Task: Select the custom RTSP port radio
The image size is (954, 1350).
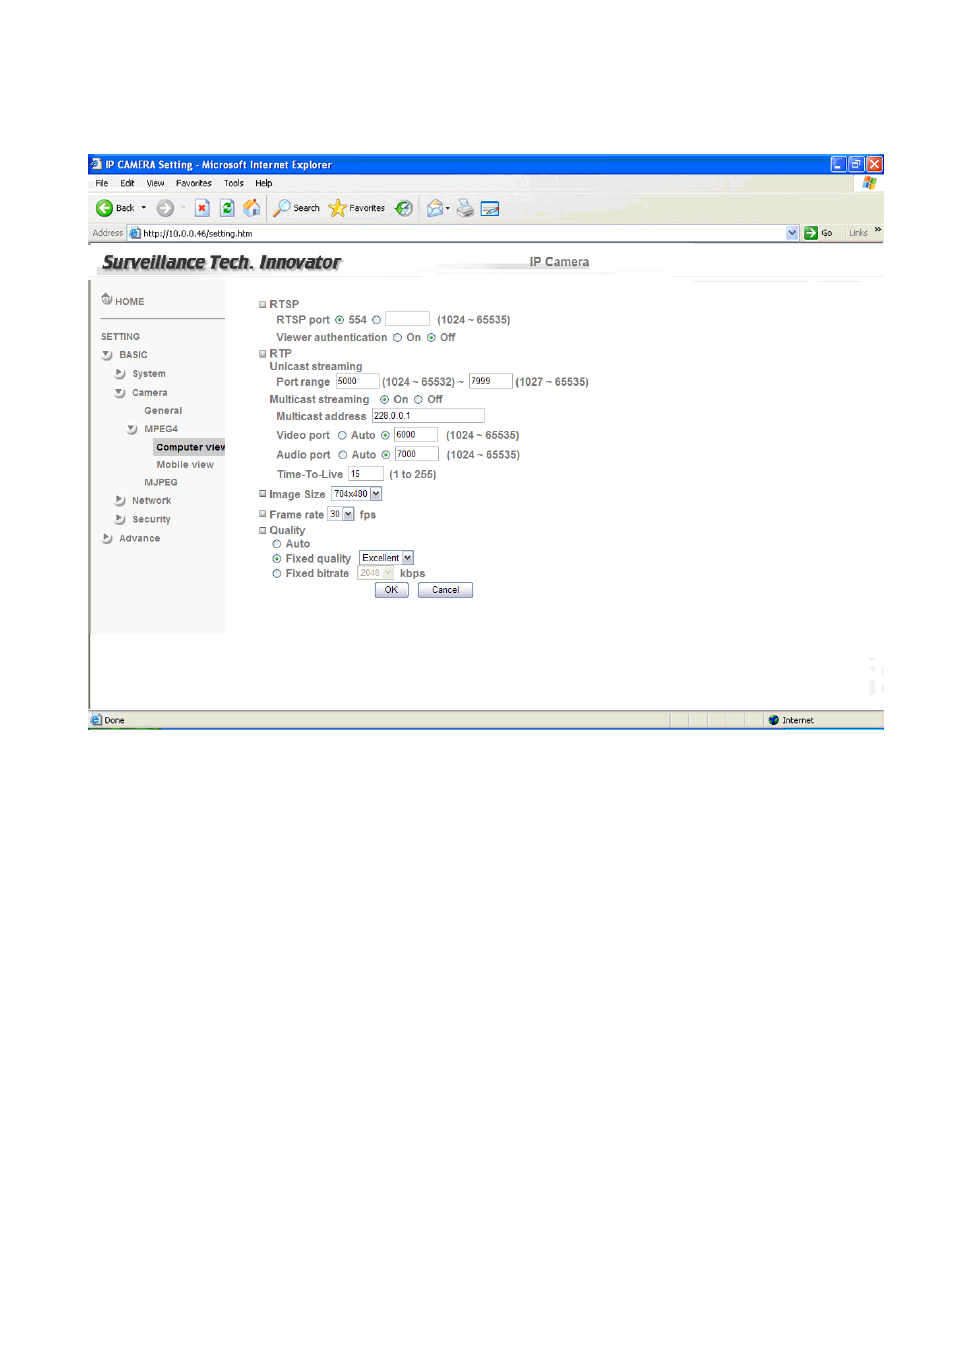Action: 376,320
